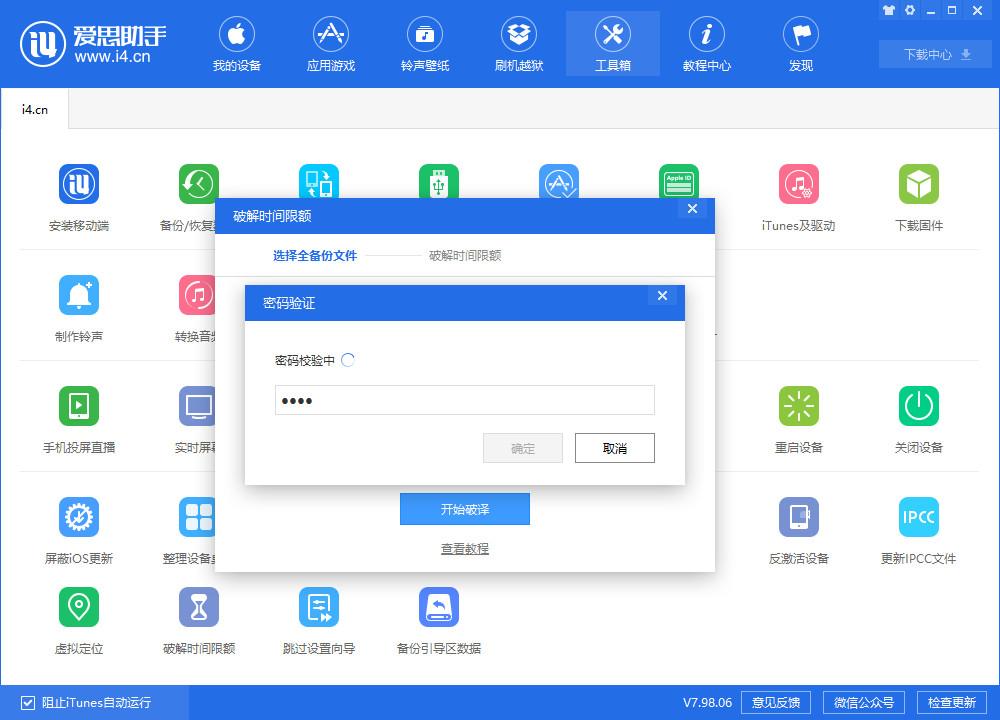The width and height of the screenshot is (1000, 720).
Task: Click 取消 in password dialog
Action: coord(615,448)
